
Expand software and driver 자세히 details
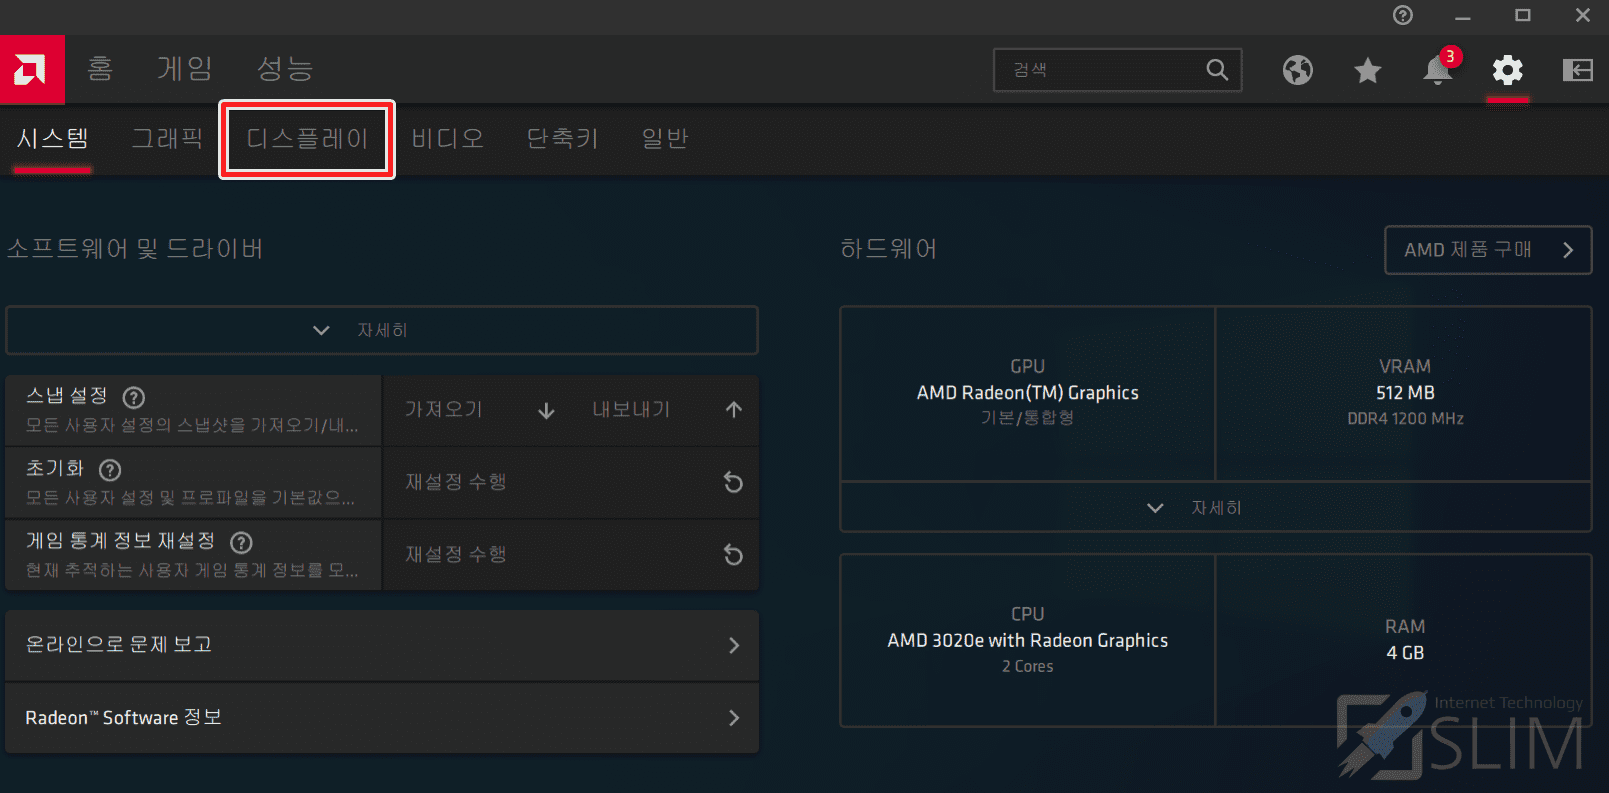click(x=382, y=330)
